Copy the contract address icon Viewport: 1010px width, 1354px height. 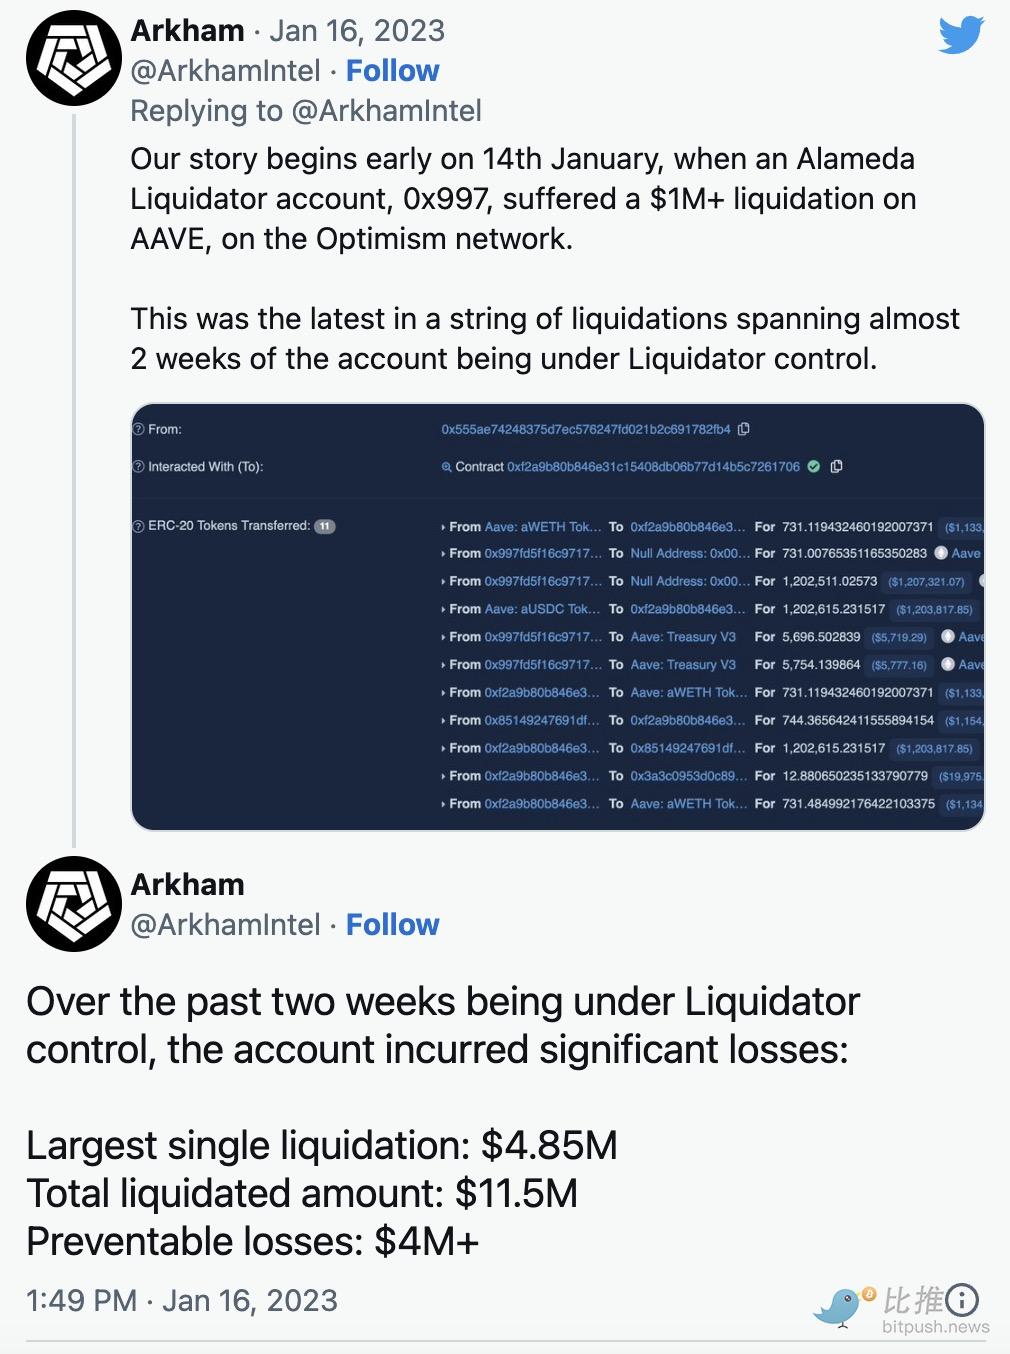[x=836, y=466]
